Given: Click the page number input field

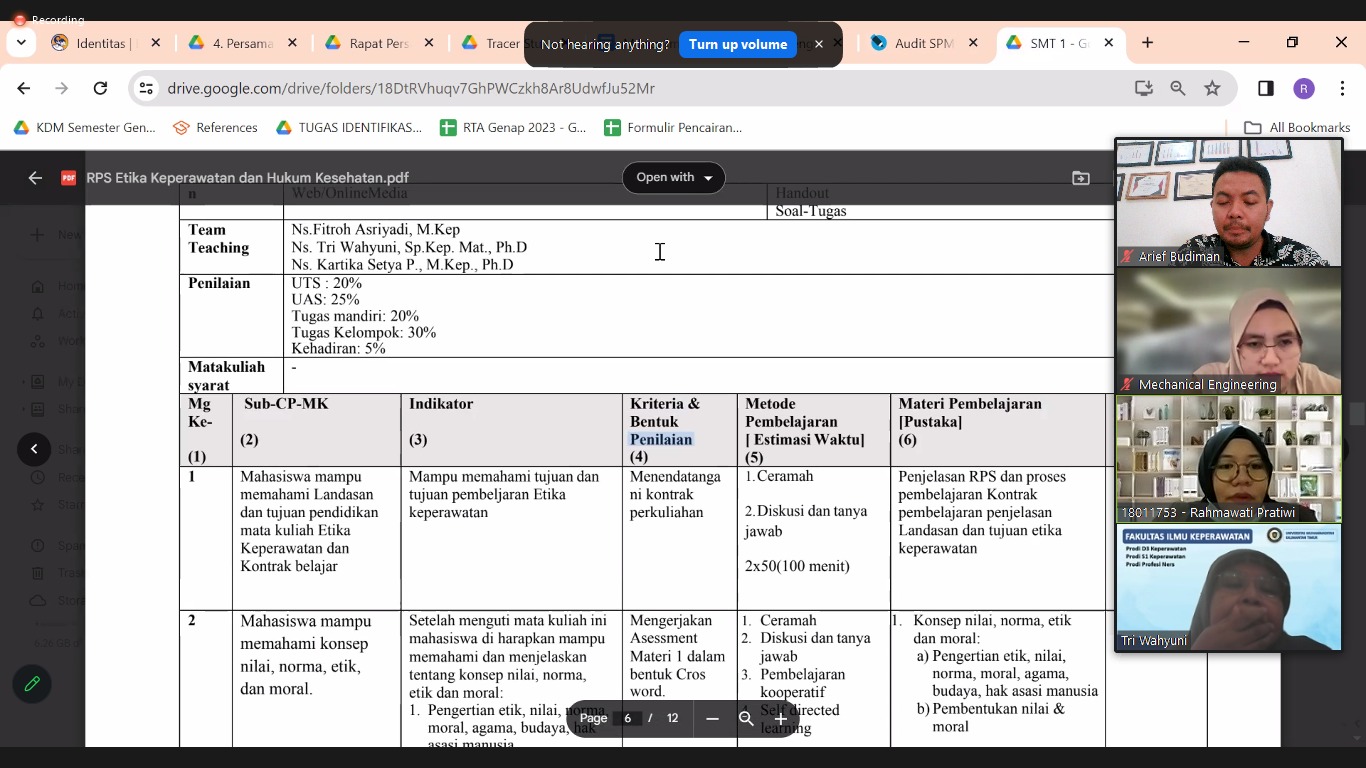Looking at the screenshot, I should [x=629, y=718].
